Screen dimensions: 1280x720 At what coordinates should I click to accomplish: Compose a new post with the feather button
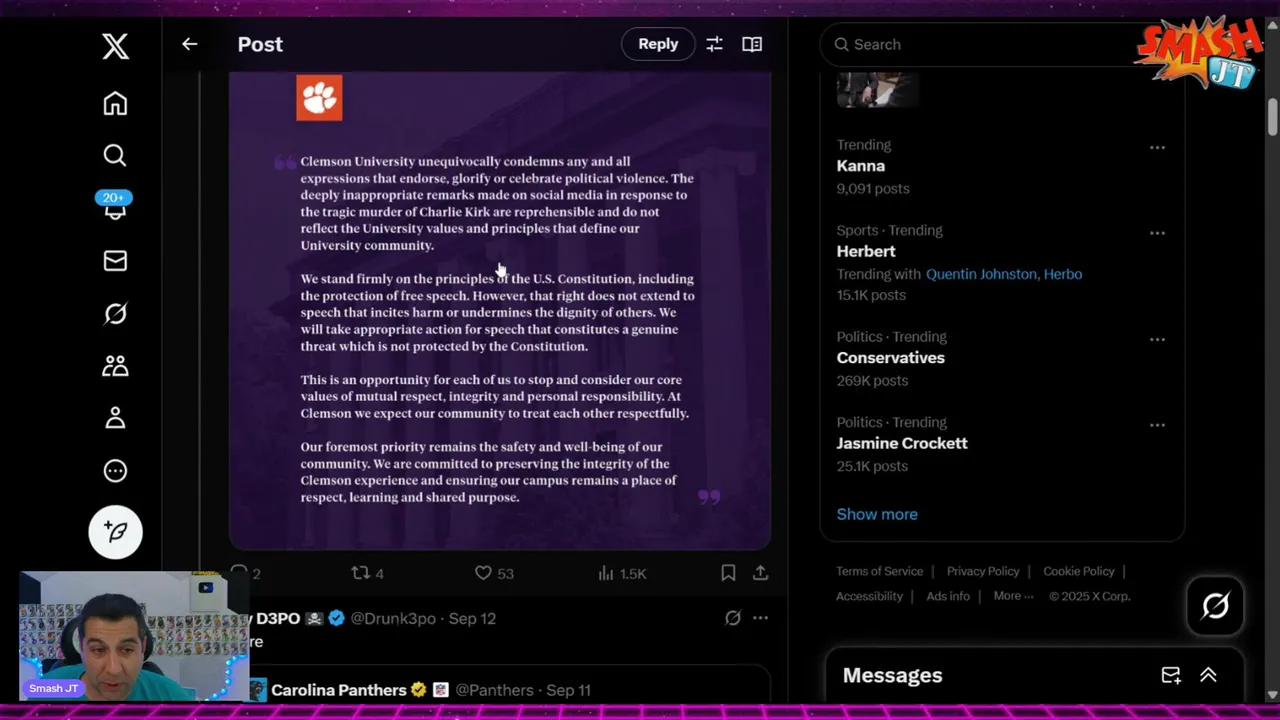[x=115, y=532]
